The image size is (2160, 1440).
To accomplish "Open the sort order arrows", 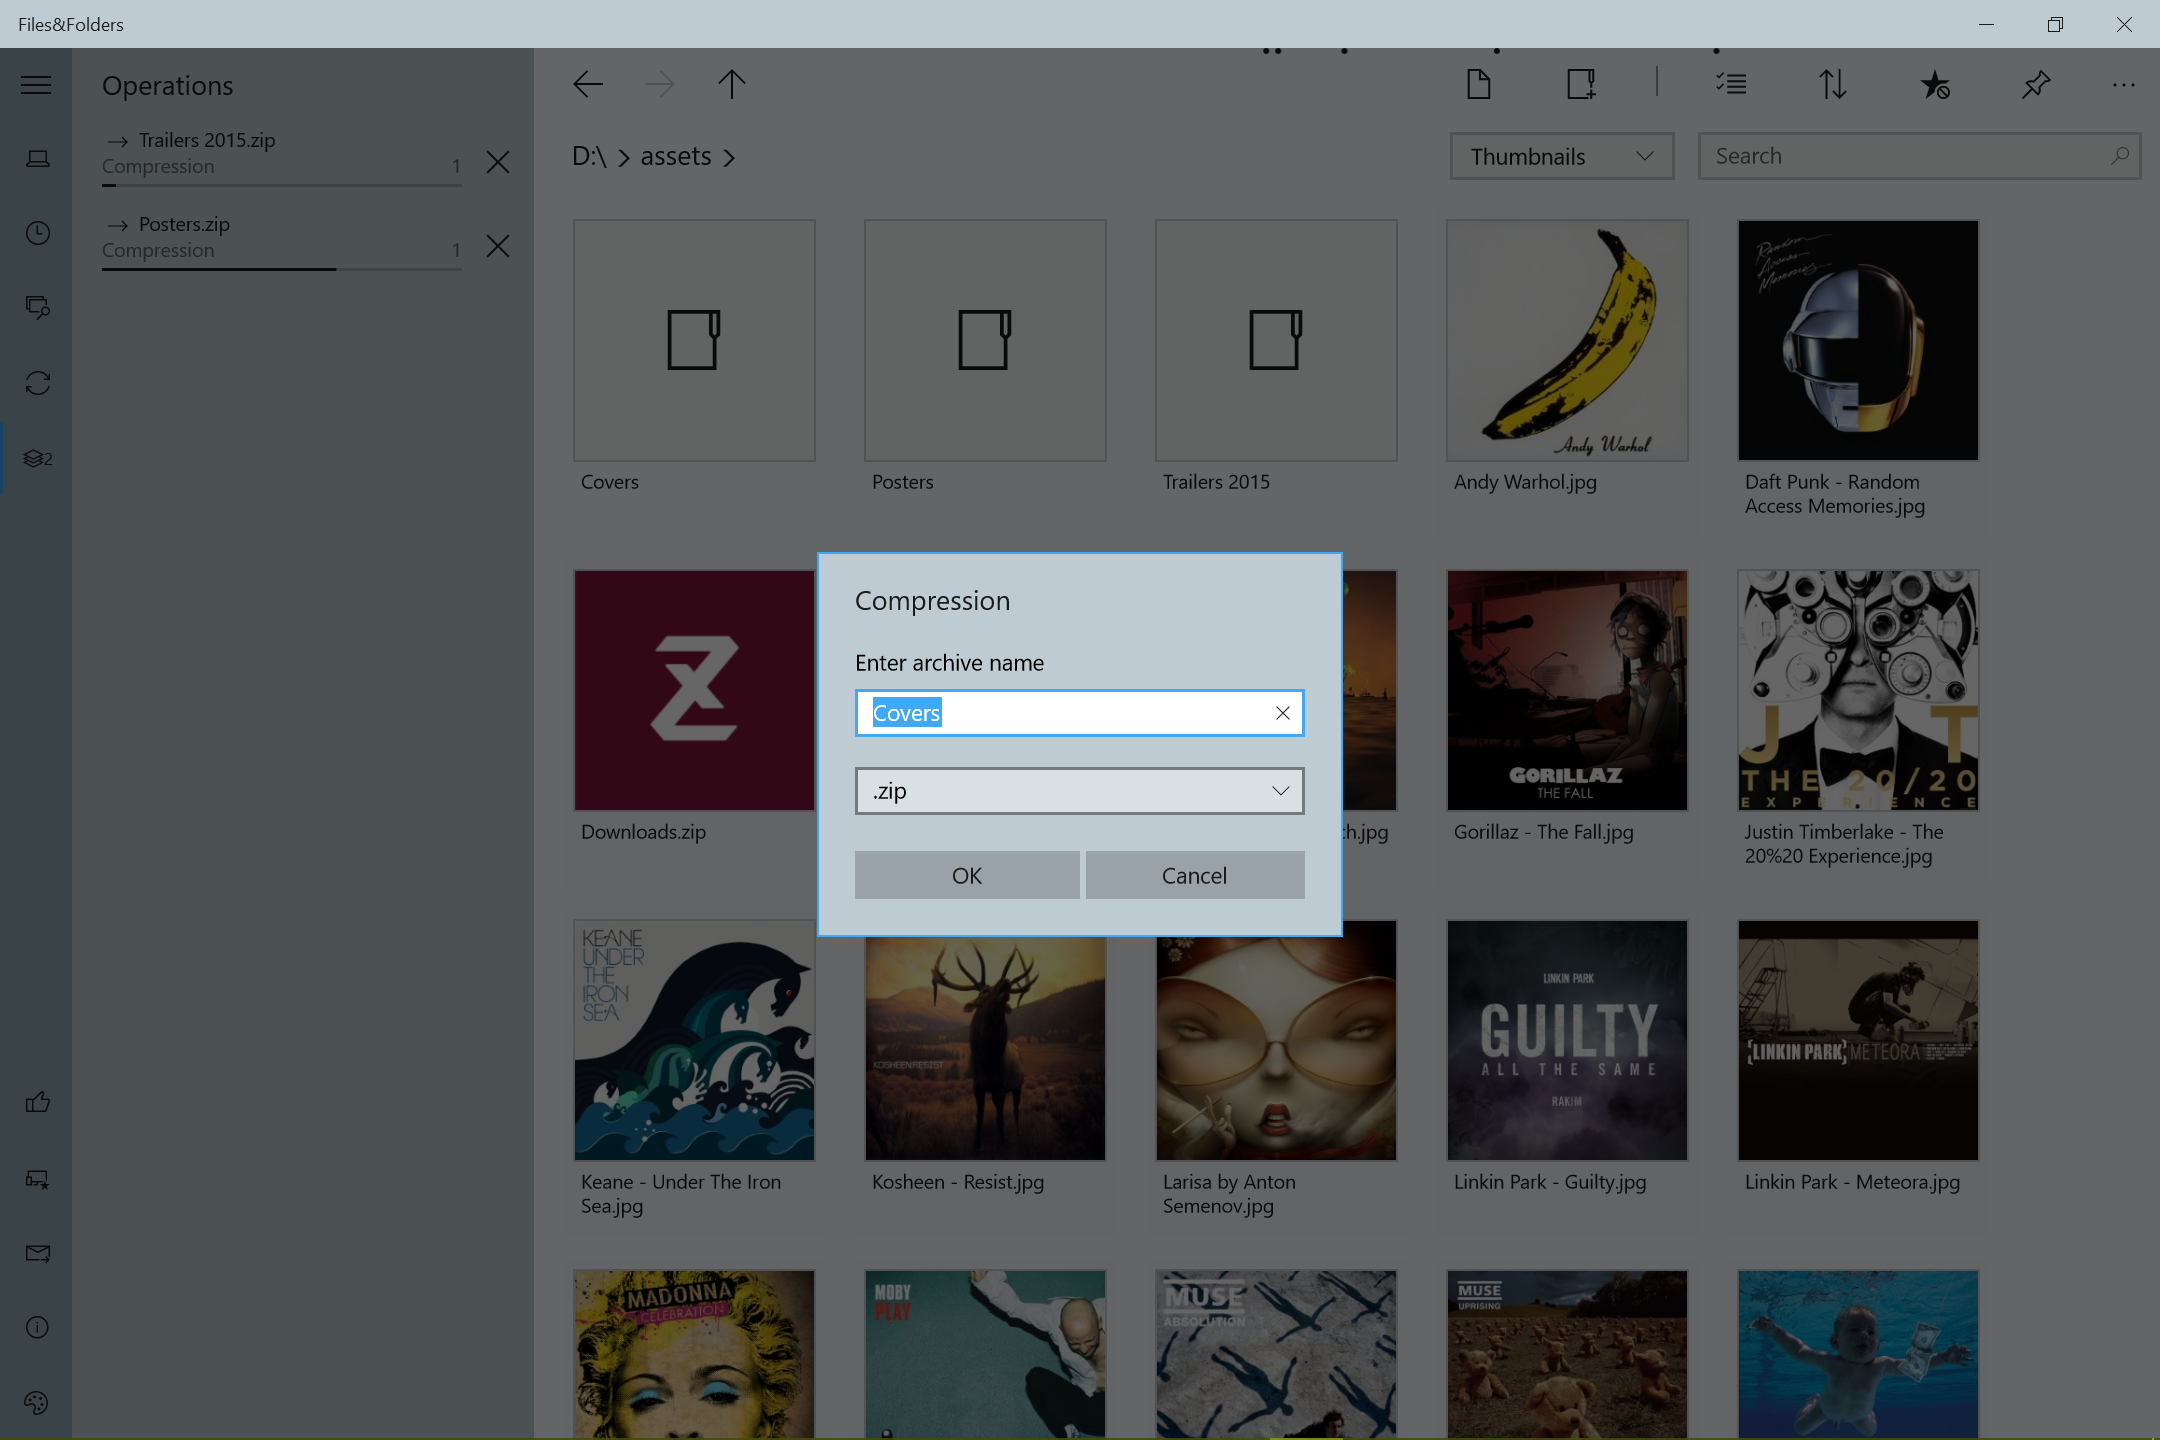I will (x=1833, y=84).
